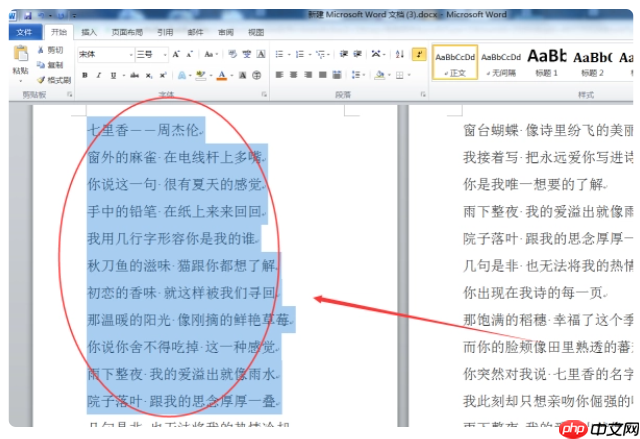640x439 pixels.
Task: Click the Save icon in quick access toolbar
Action: point(28,16)
